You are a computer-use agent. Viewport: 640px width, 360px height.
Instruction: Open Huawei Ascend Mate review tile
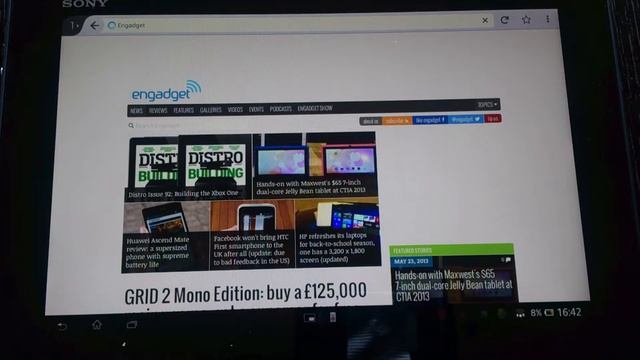(x=166, y=237)
